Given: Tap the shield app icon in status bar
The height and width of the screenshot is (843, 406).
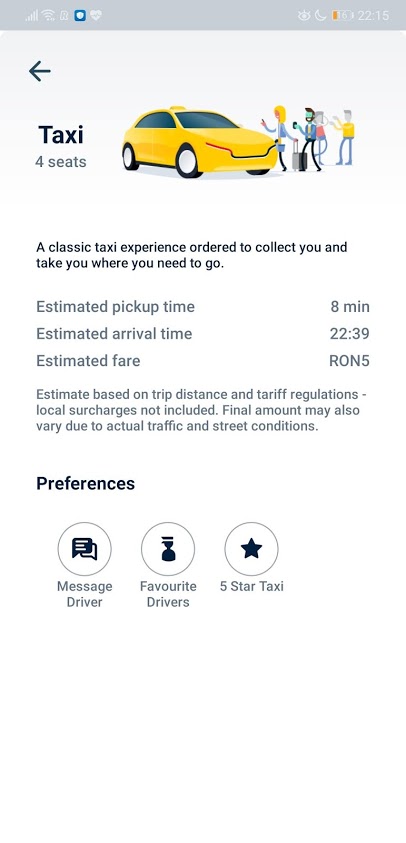Looking at the screenshot, I should click(x=80, y=16).
